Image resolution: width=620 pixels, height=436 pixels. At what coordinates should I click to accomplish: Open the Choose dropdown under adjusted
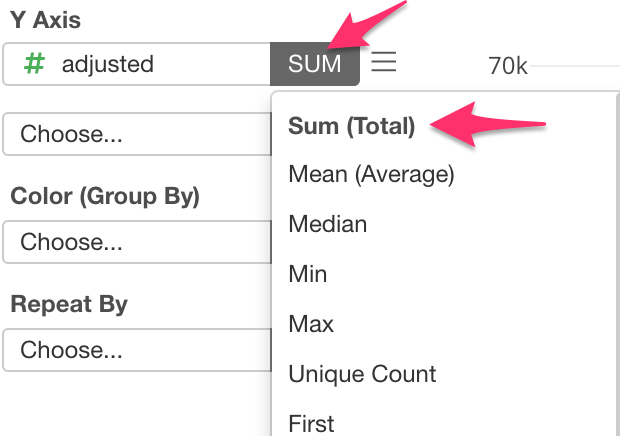click(x=137, y=134)
